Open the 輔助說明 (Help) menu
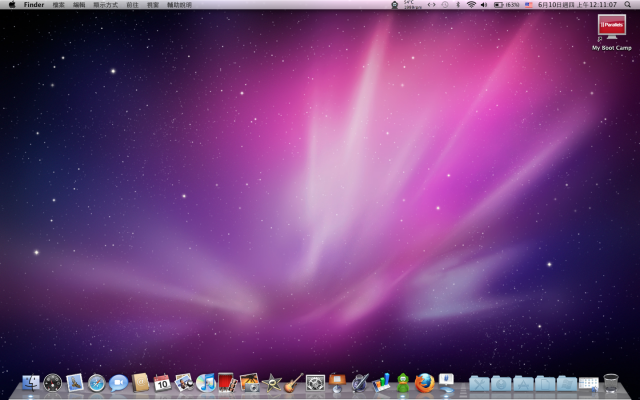Viewport: 640px width, 400px height. (x=179, y=5)
